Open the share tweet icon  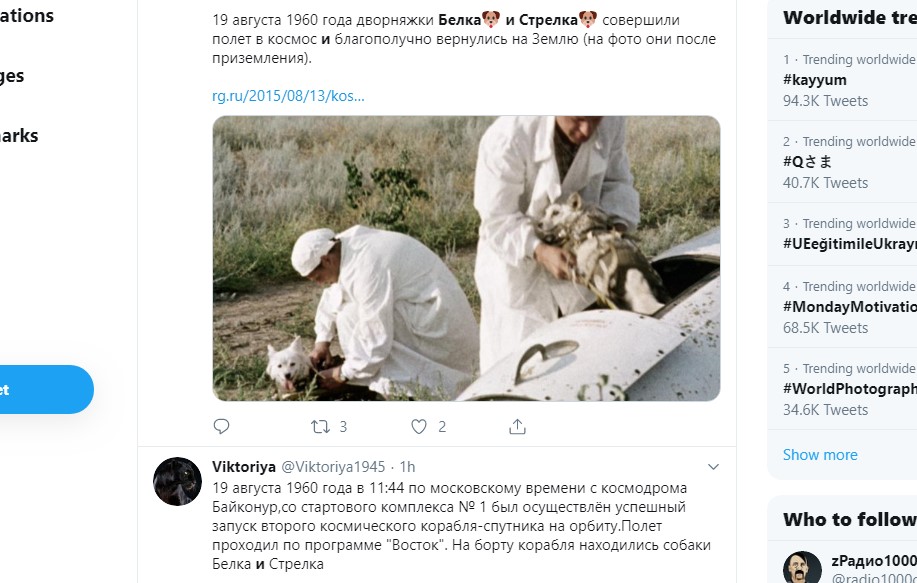(x=517, y=426)
